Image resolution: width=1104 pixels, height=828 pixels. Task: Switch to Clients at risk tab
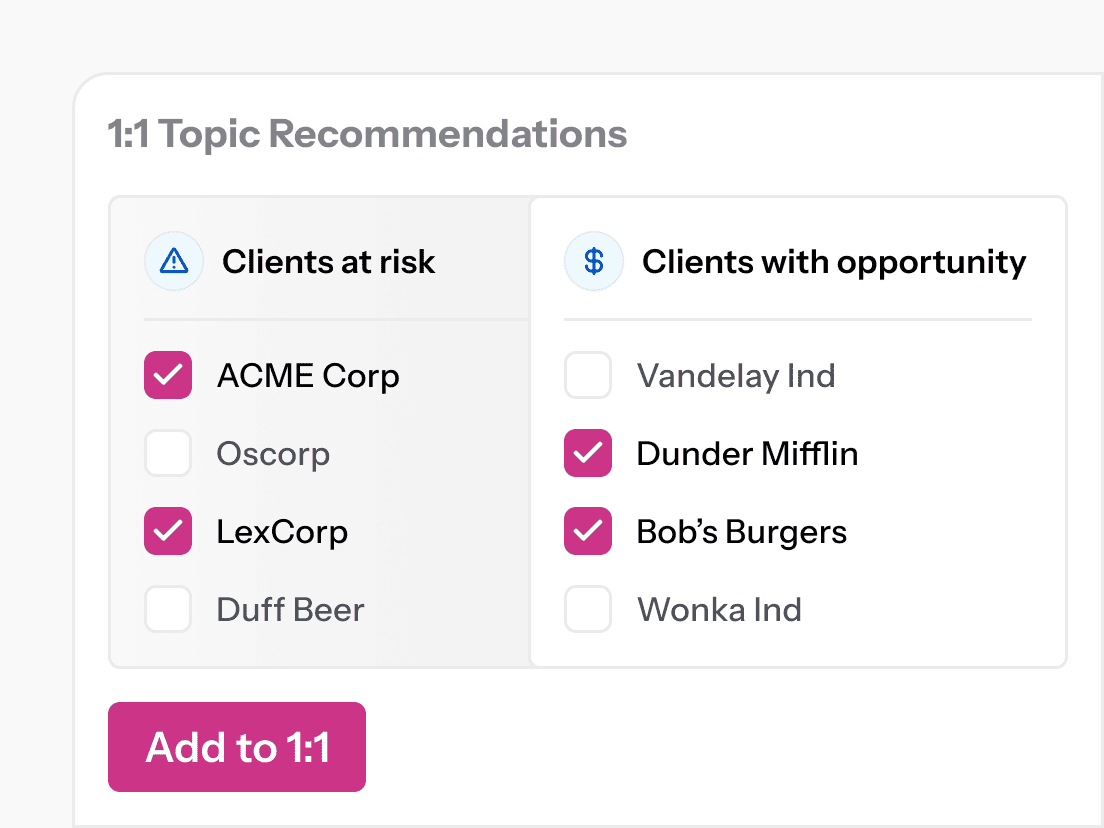tap(328, 262)
